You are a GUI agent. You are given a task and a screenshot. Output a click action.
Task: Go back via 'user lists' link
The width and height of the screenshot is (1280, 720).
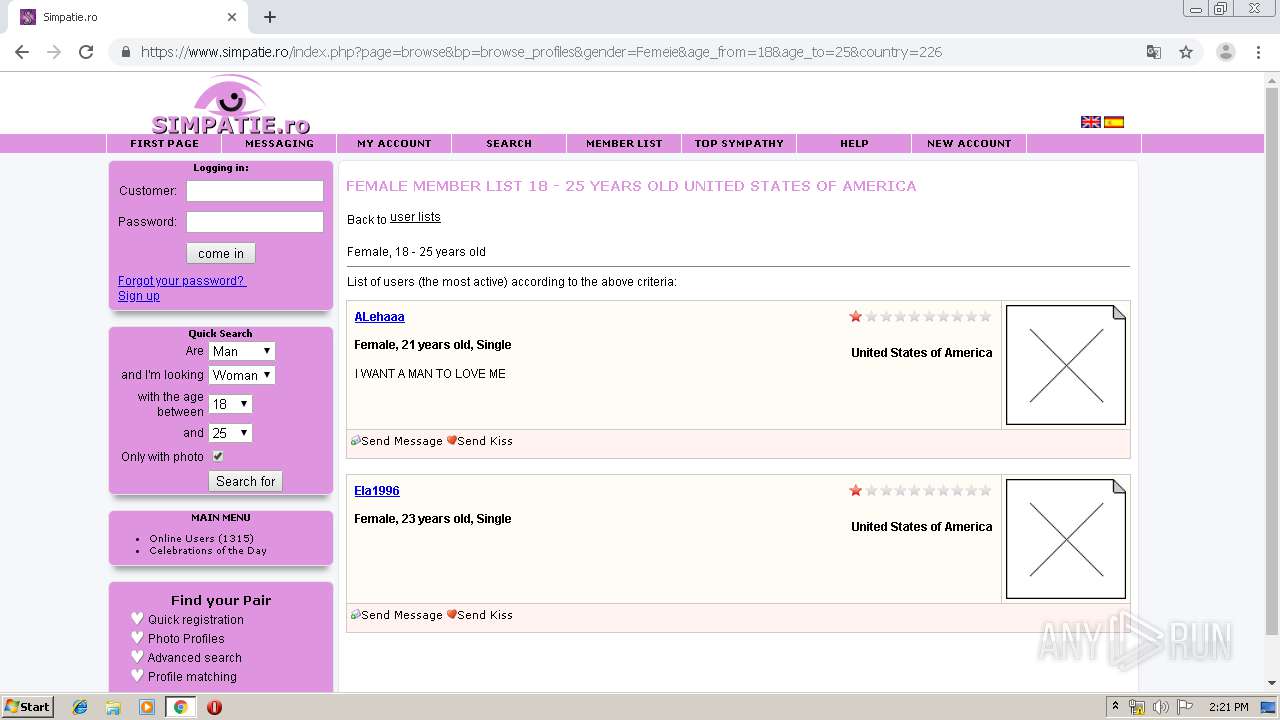(x=415, y=217)
